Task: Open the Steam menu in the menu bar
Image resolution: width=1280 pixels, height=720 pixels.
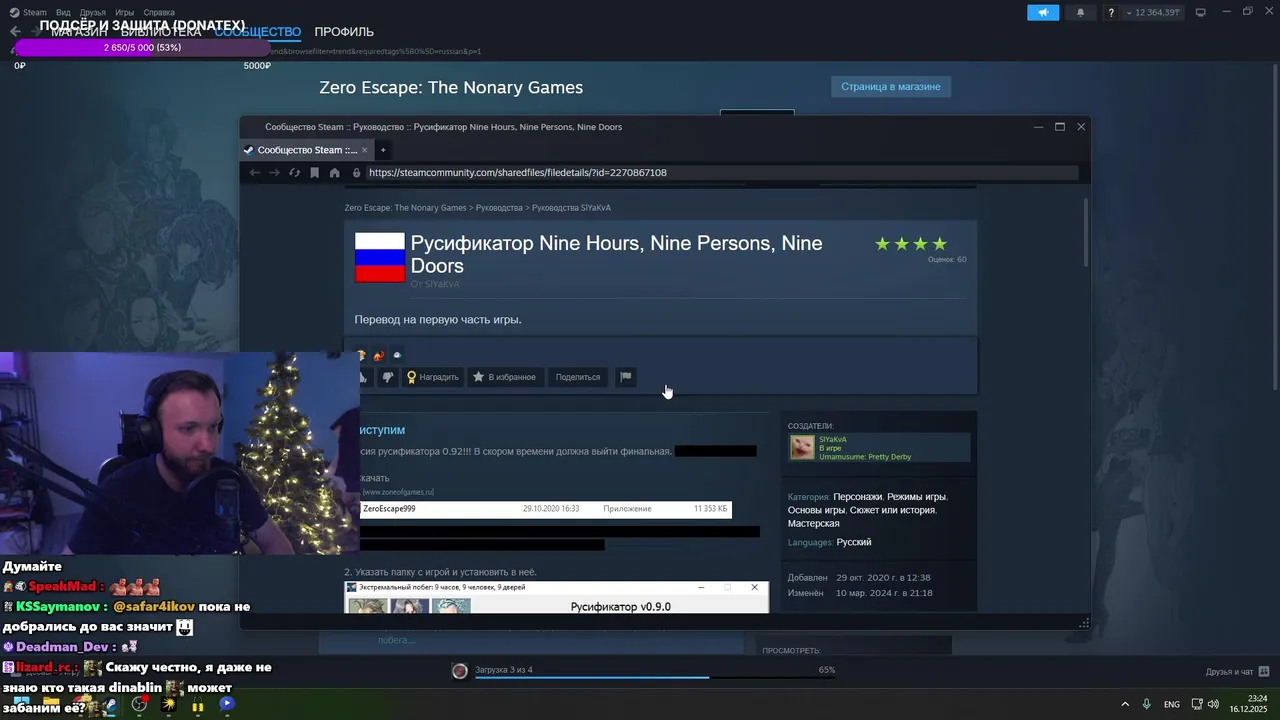Action: (x=35, y=12)
